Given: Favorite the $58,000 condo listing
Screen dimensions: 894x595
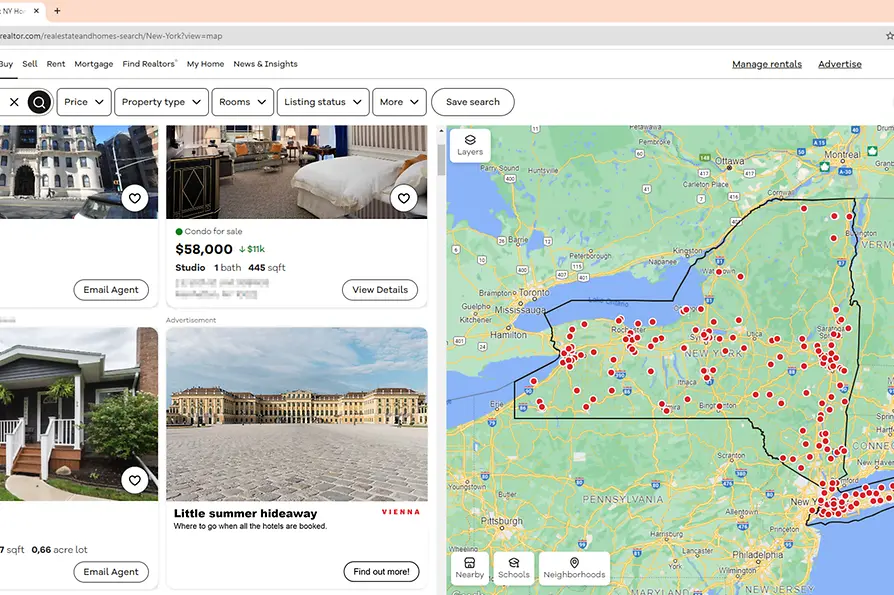Looking at the screenshot, I should click(x=403, y=199).
